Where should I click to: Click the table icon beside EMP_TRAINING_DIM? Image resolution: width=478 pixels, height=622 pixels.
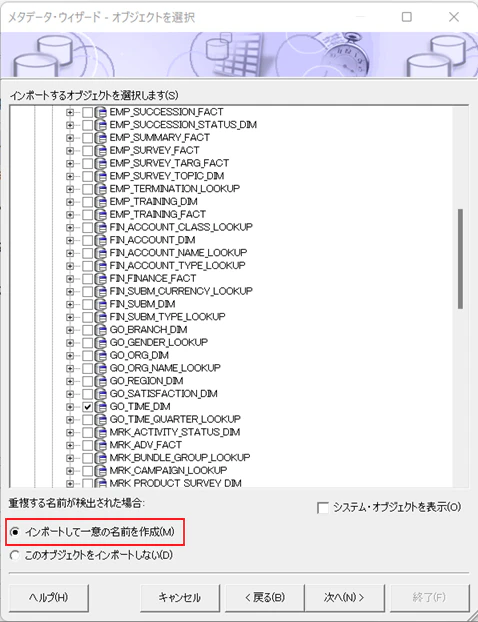(x=101, y=202)
